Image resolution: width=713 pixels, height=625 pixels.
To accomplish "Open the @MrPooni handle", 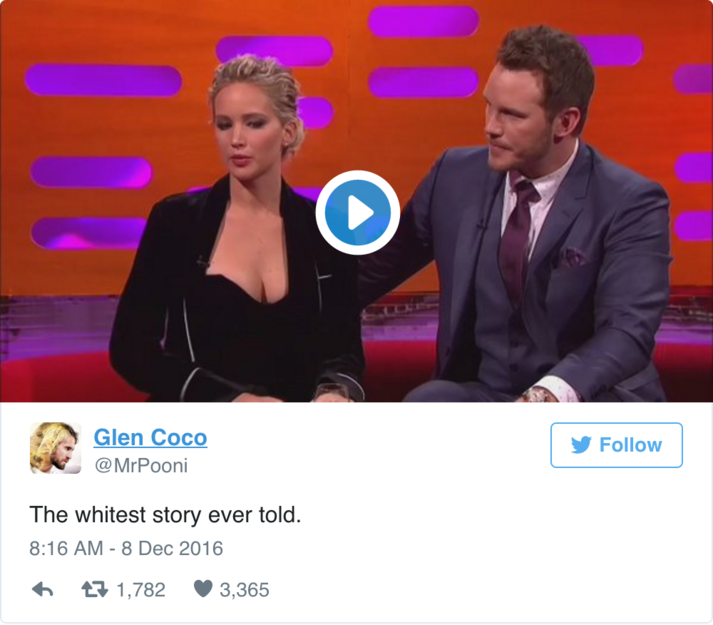I will coord(141,465).
